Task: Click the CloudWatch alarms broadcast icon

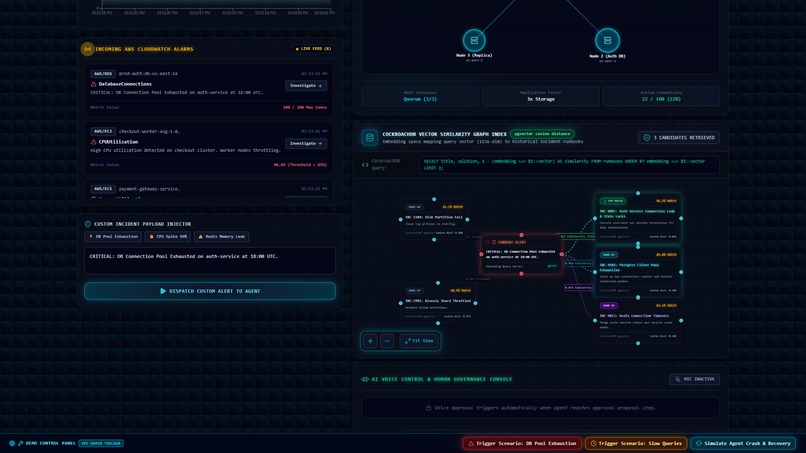Action: 87,49
